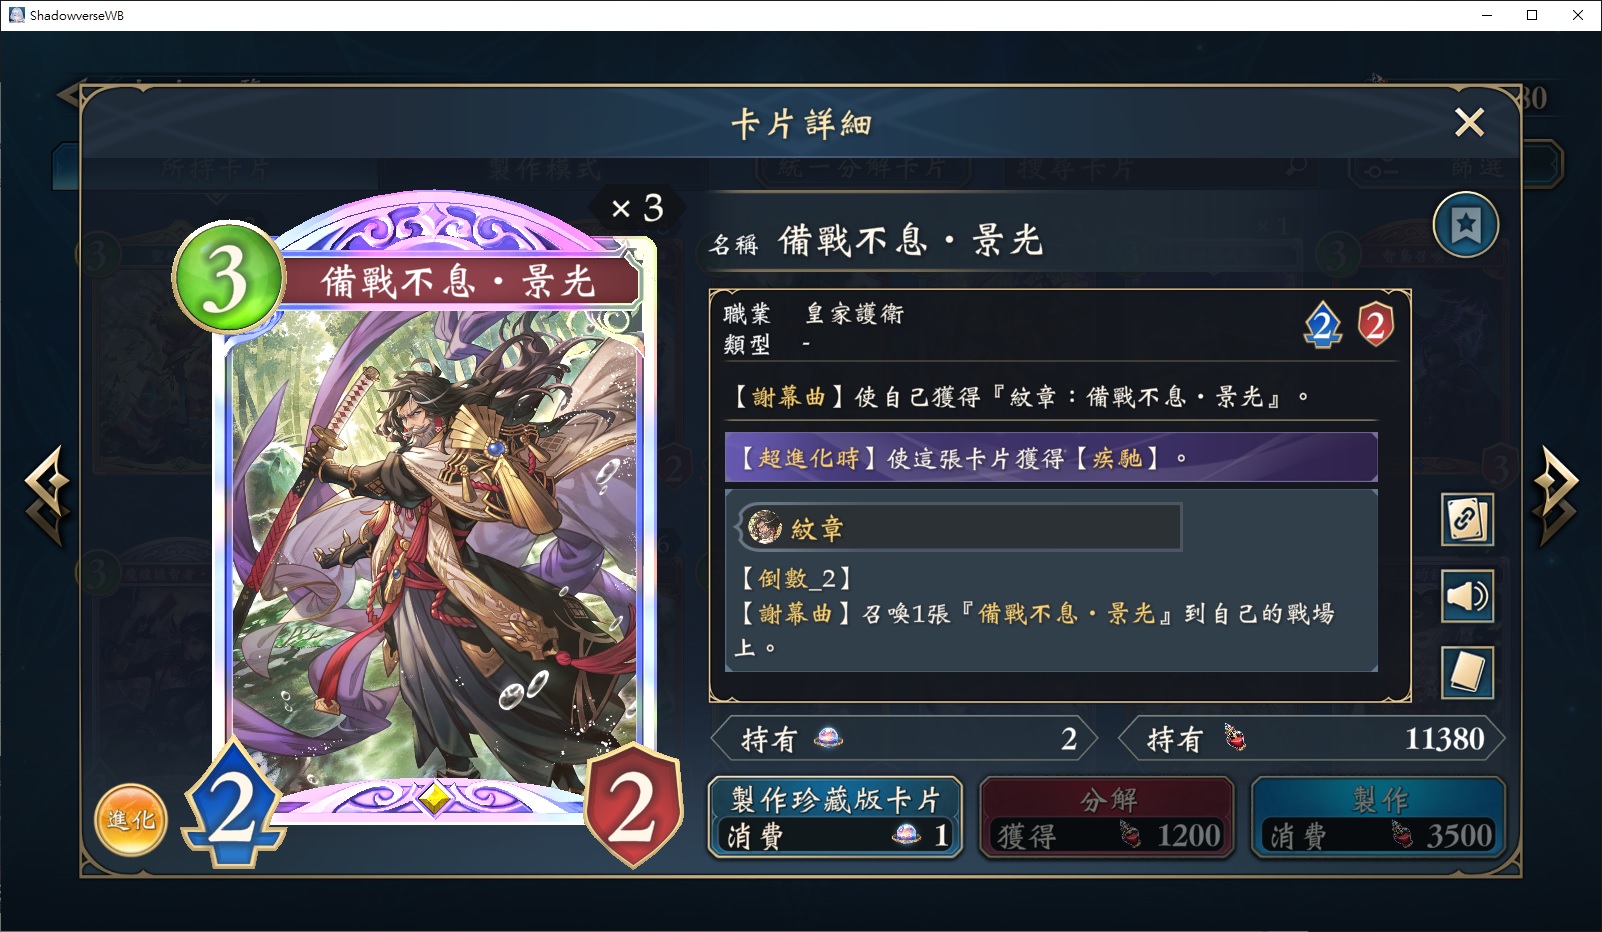Click the 分解 liquefy button
1602x932 pixels.
click(x=1107, y=818)
